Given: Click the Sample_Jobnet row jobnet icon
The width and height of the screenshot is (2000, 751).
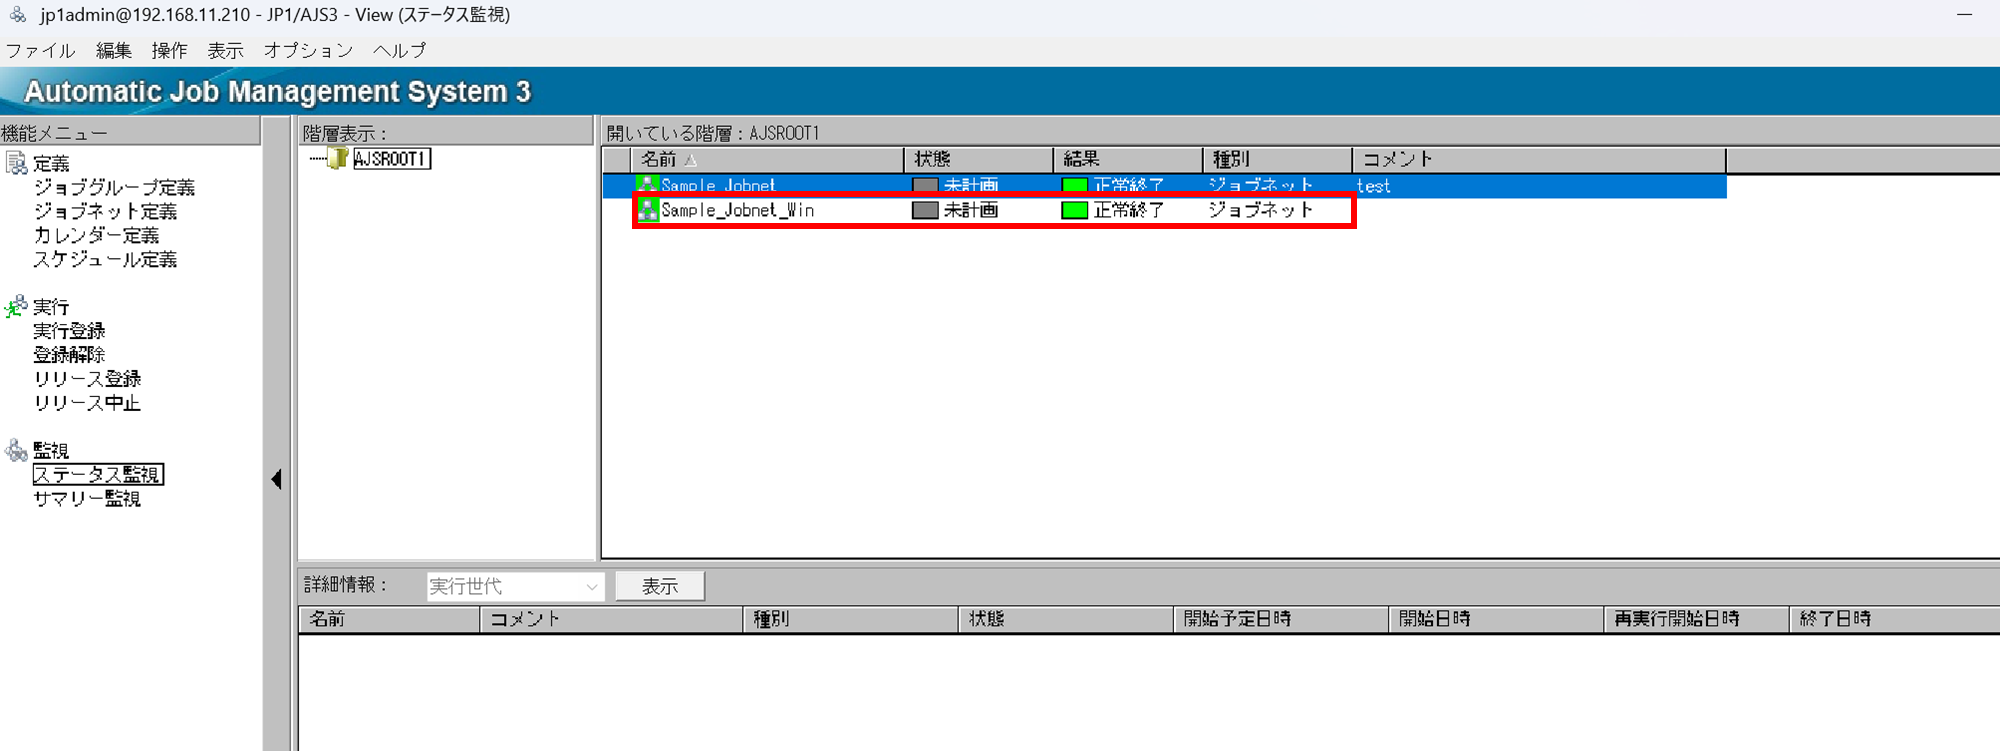Looking at the screenshot, I should 648,185.
